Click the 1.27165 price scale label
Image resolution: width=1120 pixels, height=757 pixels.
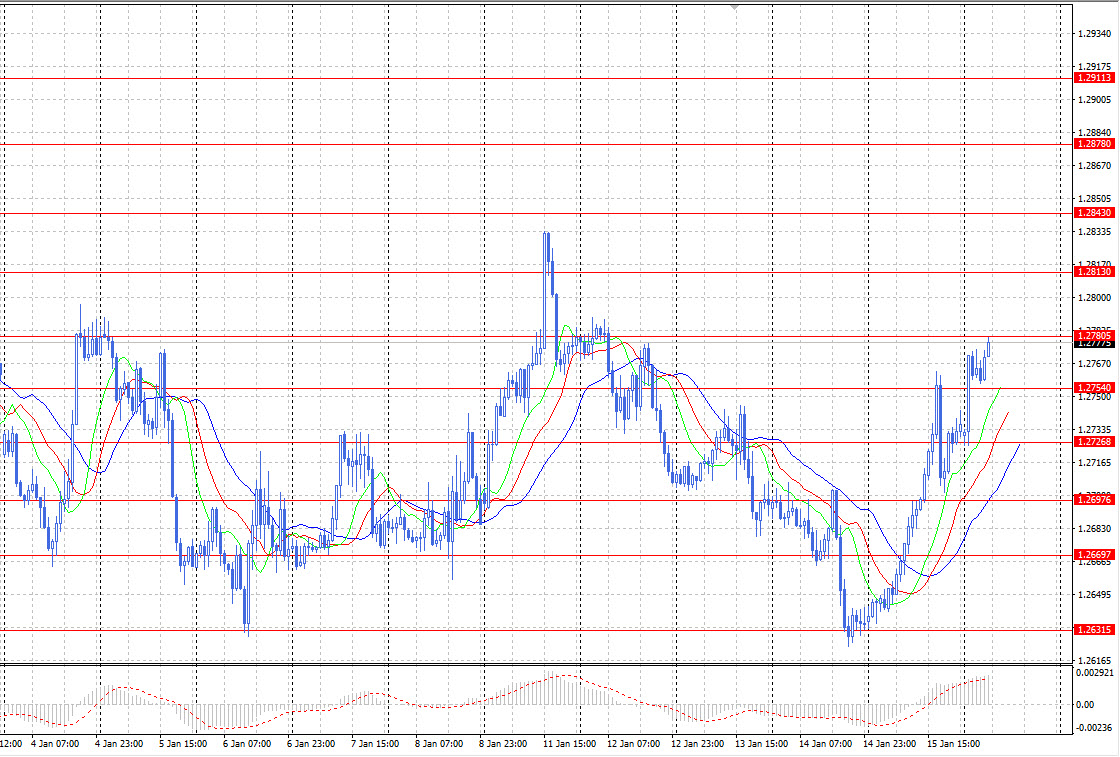[x=1095, y=463]
